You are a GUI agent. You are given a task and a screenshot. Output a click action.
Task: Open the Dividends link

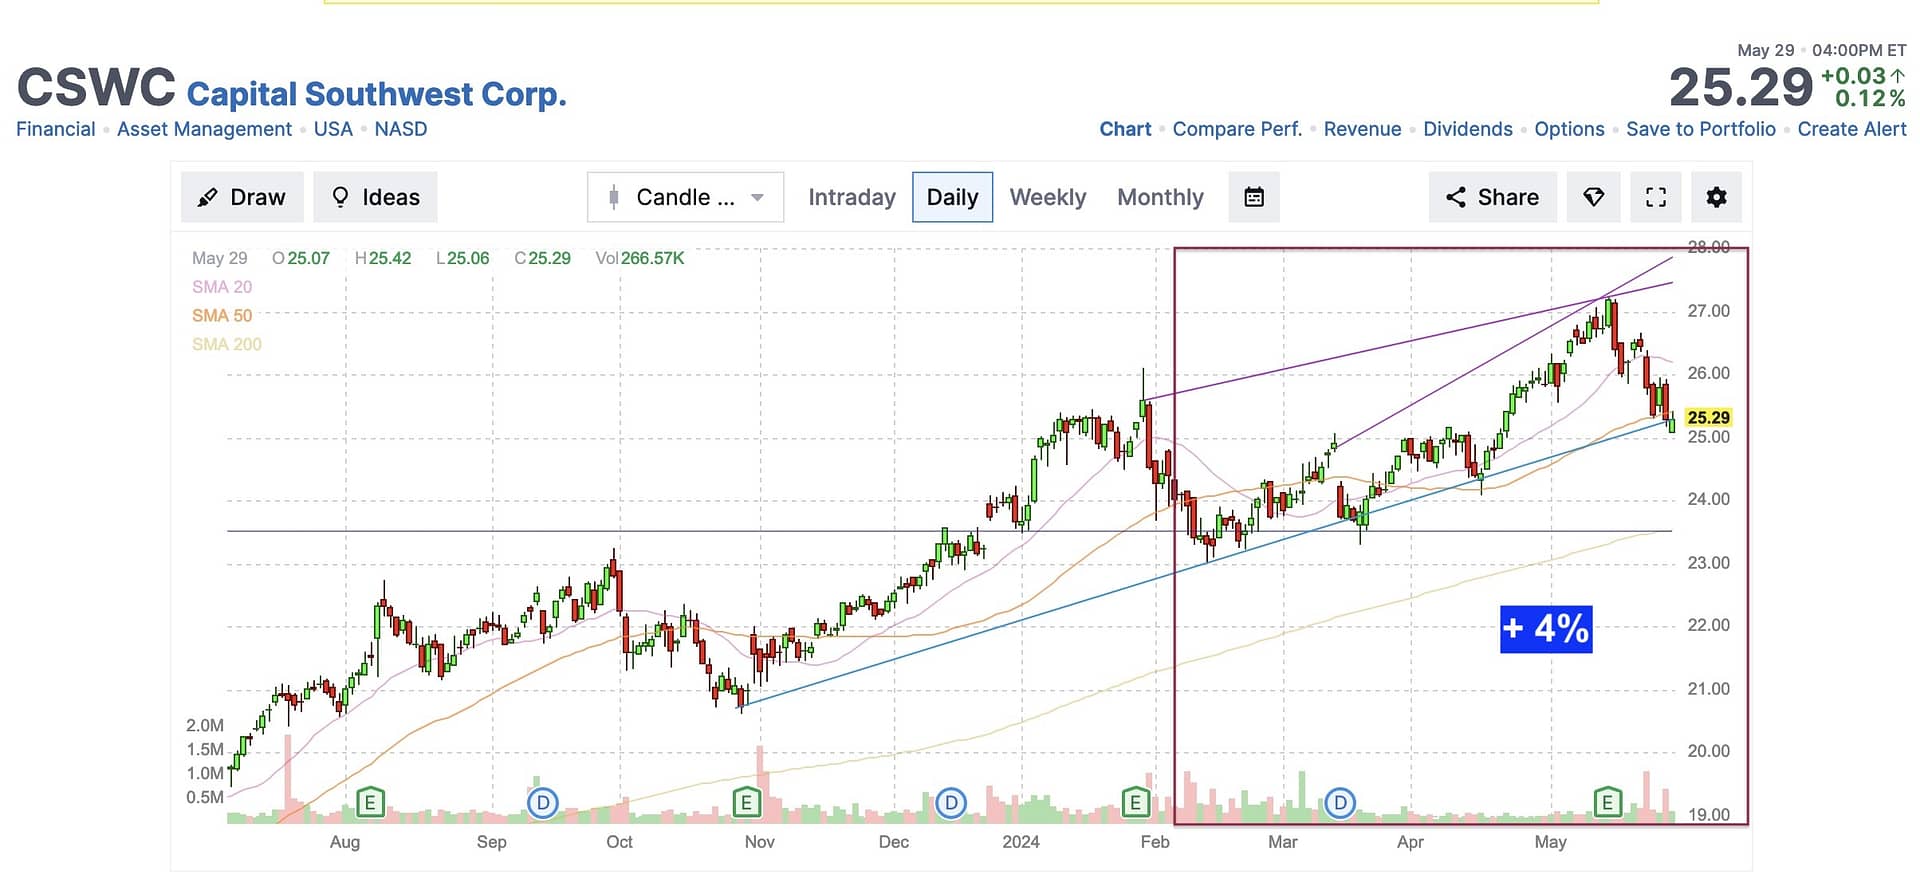[1467, 129]
